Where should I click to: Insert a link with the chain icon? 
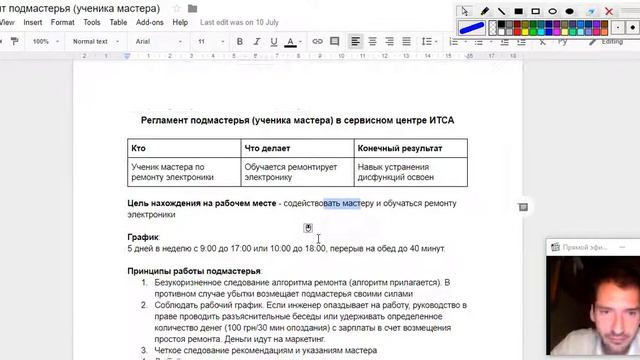click(x=317, y=41)
